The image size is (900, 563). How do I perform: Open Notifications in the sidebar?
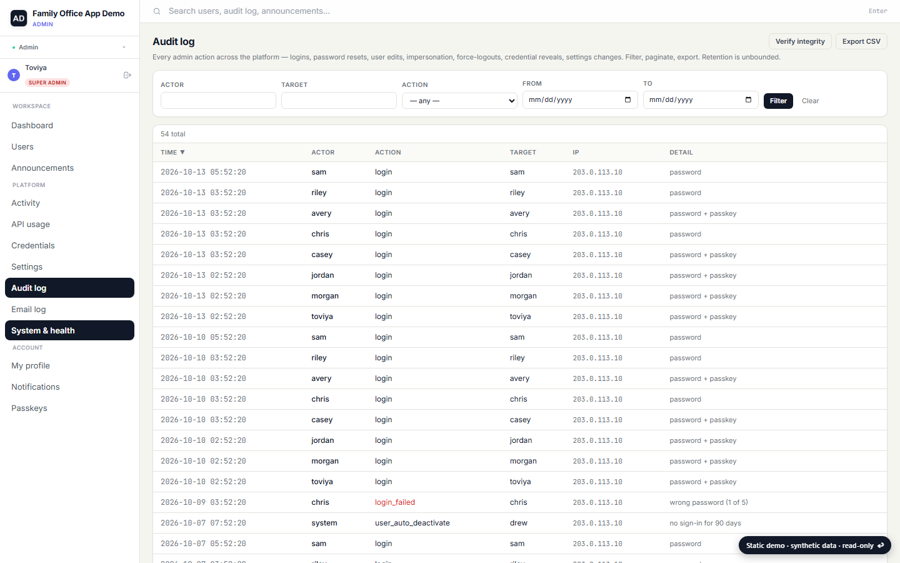(69, 387)
